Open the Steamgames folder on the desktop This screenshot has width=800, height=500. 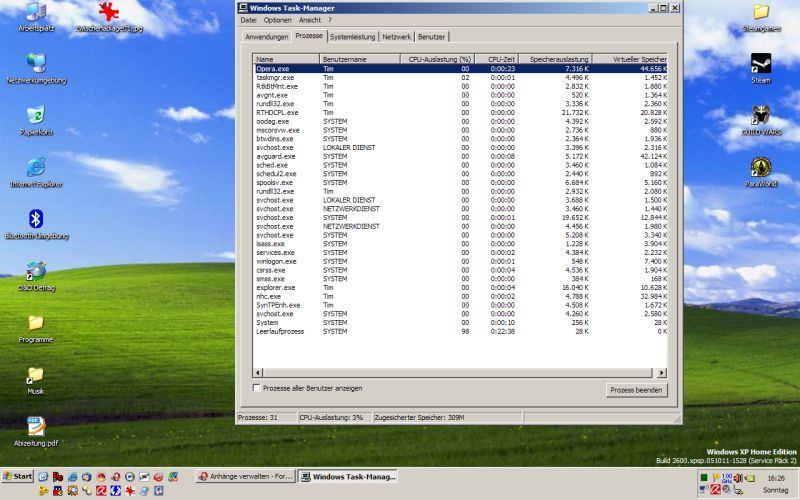click(761, 17)
